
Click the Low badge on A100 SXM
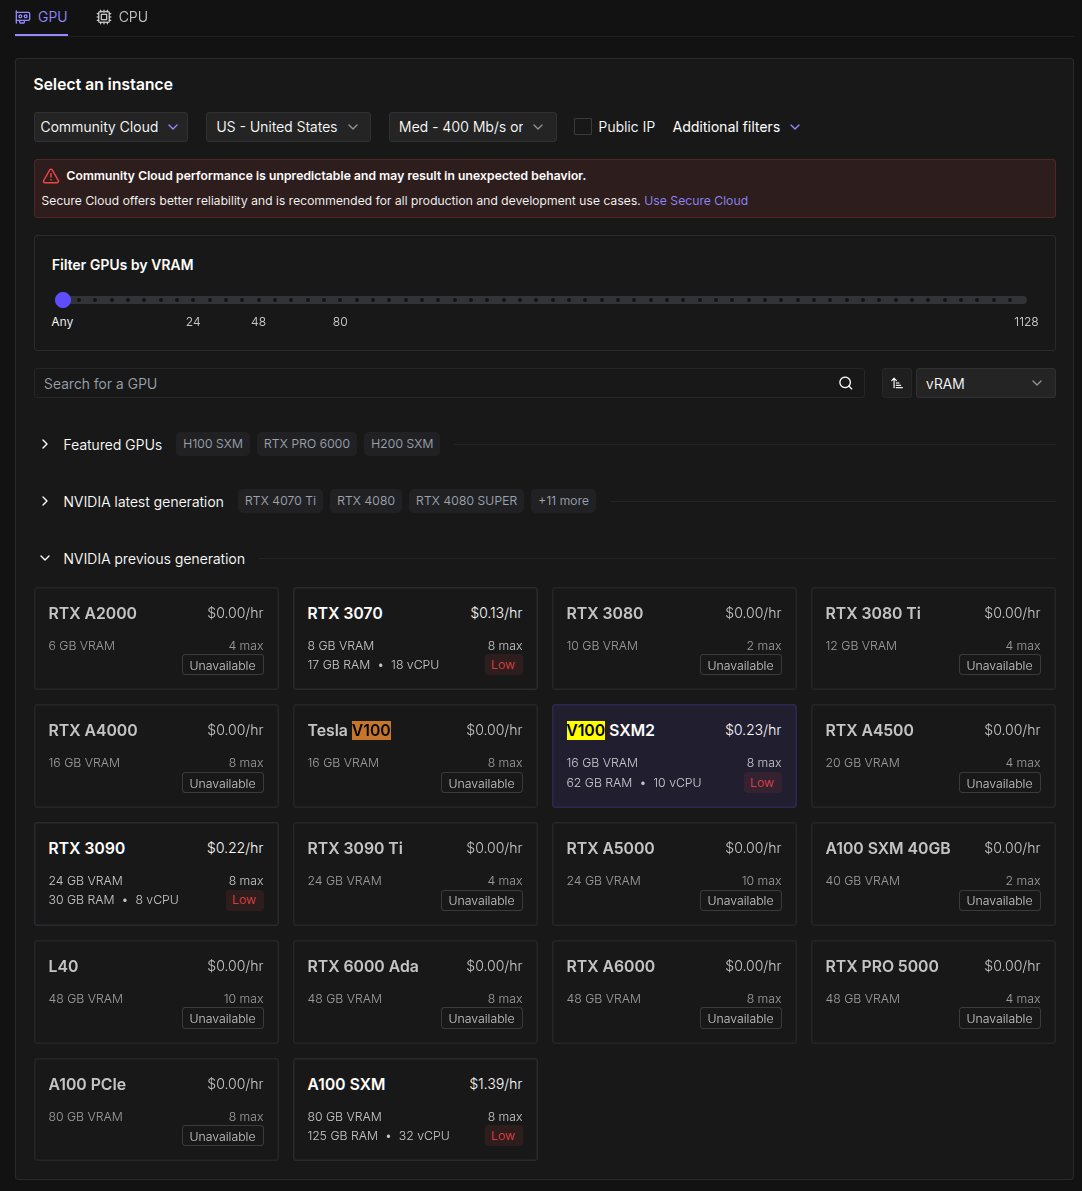click(503, 1136)
